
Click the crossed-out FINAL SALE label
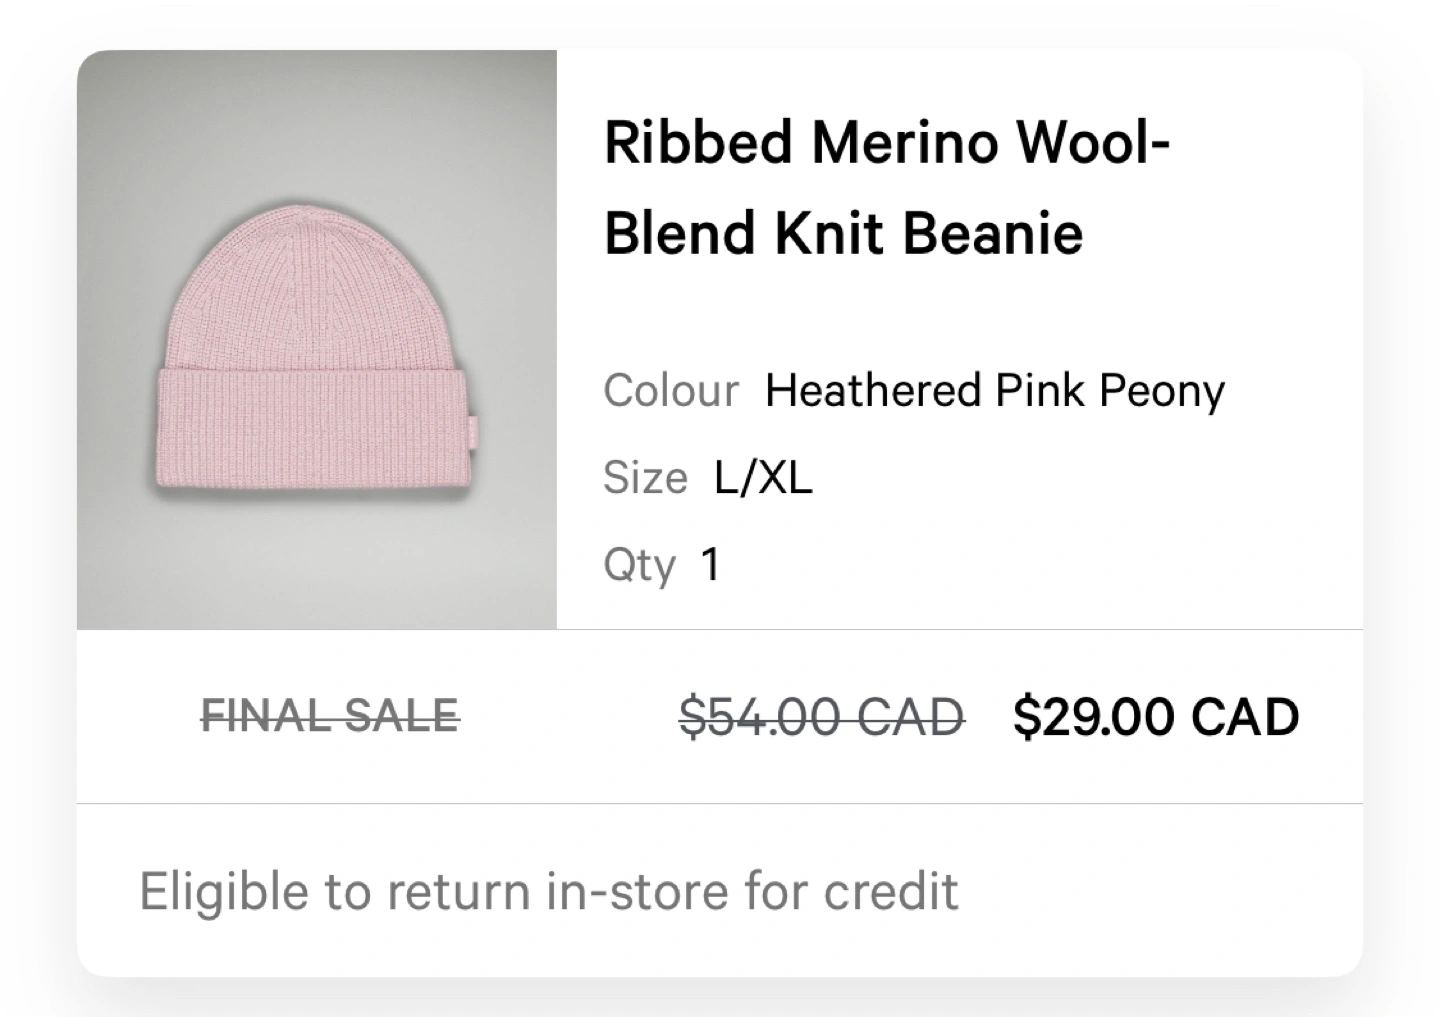330,716
